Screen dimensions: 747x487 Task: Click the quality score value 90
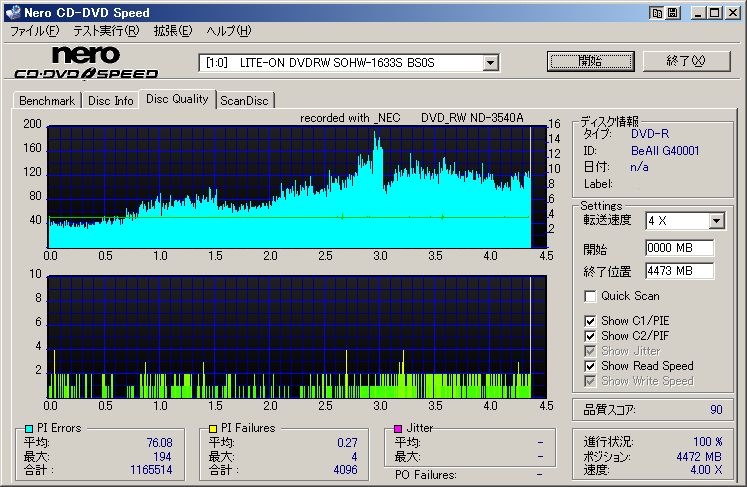(x=716, y=410)
